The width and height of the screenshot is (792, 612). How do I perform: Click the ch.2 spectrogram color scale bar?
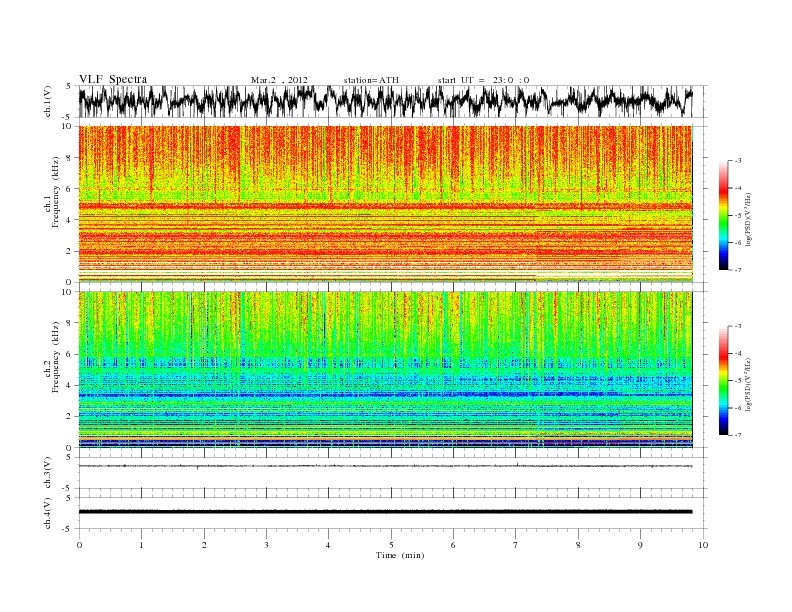(x=724, y=380)
